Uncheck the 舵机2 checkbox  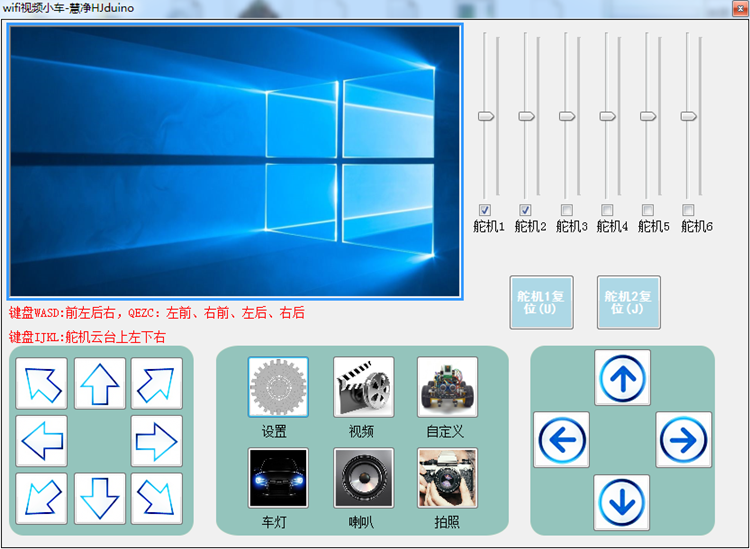525,210
